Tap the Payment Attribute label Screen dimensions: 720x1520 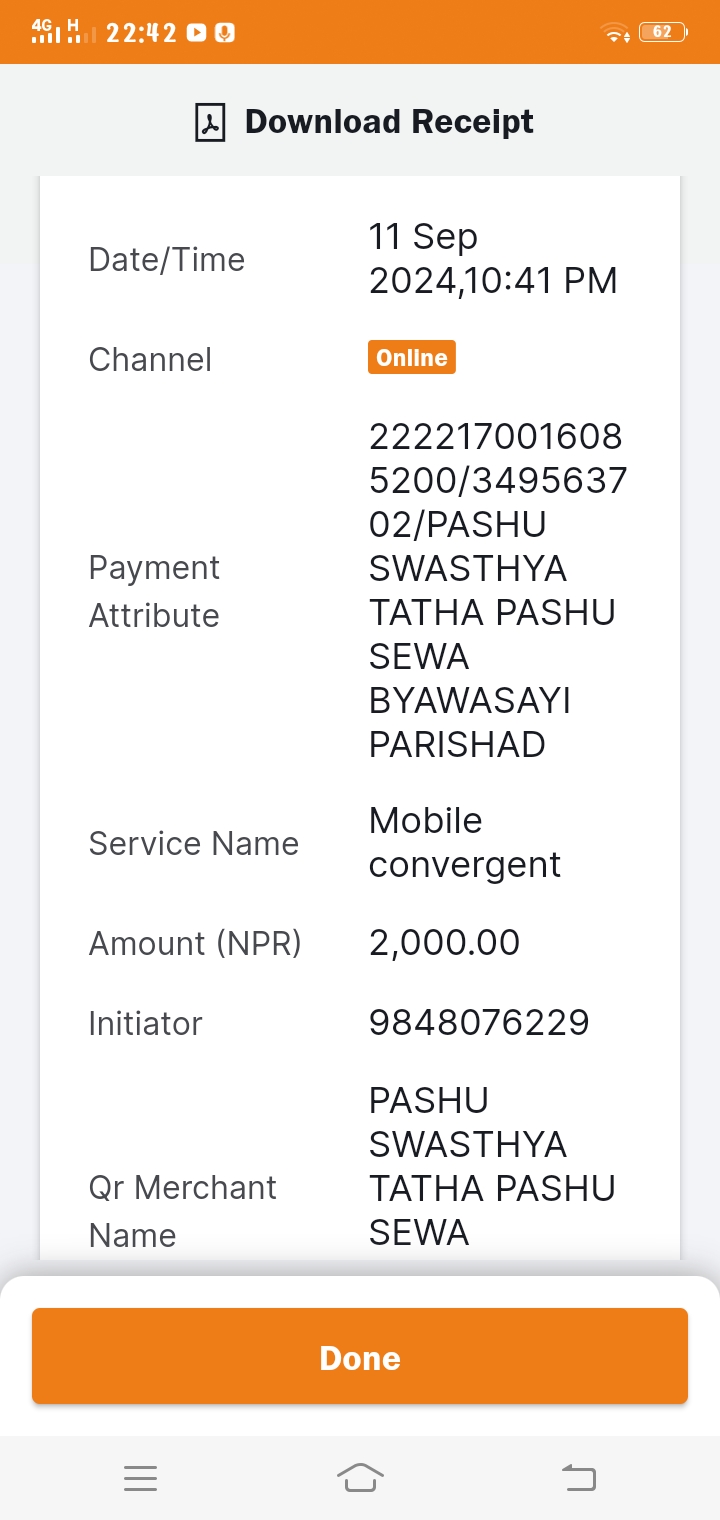(x=154, y=591)
